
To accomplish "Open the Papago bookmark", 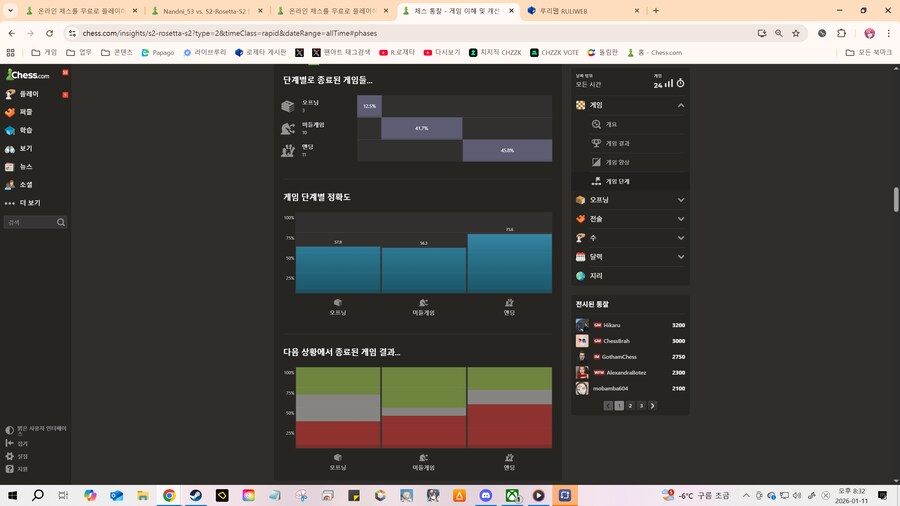I will [x=158, y=52].
